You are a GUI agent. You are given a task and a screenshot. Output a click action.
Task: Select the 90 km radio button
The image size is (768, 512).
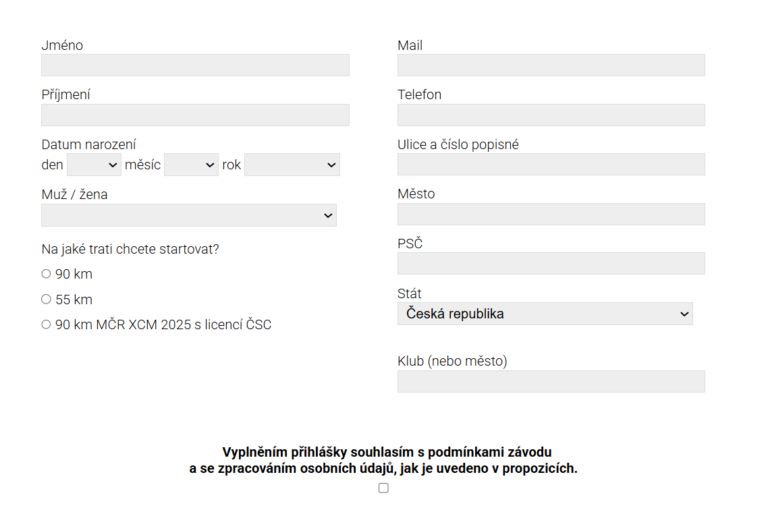click(46, 274)
